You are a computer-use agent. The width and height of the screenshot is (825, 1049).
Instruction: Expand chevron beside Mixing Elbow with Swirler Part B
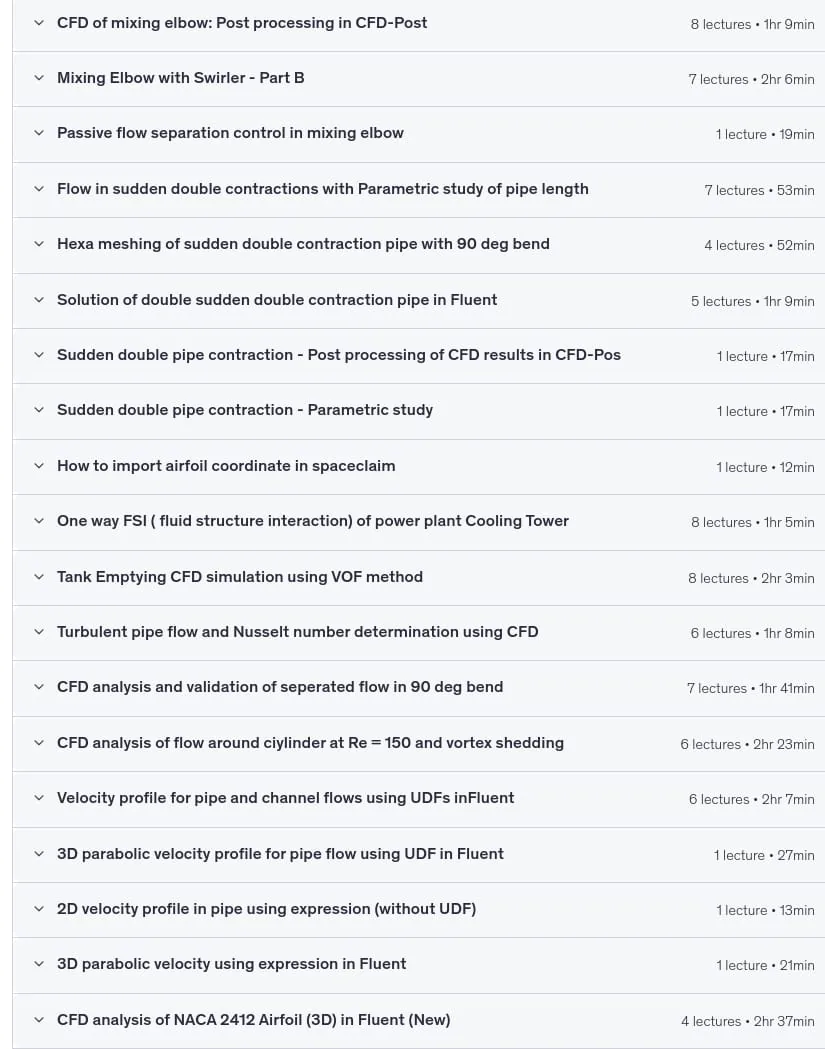[x=39, y=78]
